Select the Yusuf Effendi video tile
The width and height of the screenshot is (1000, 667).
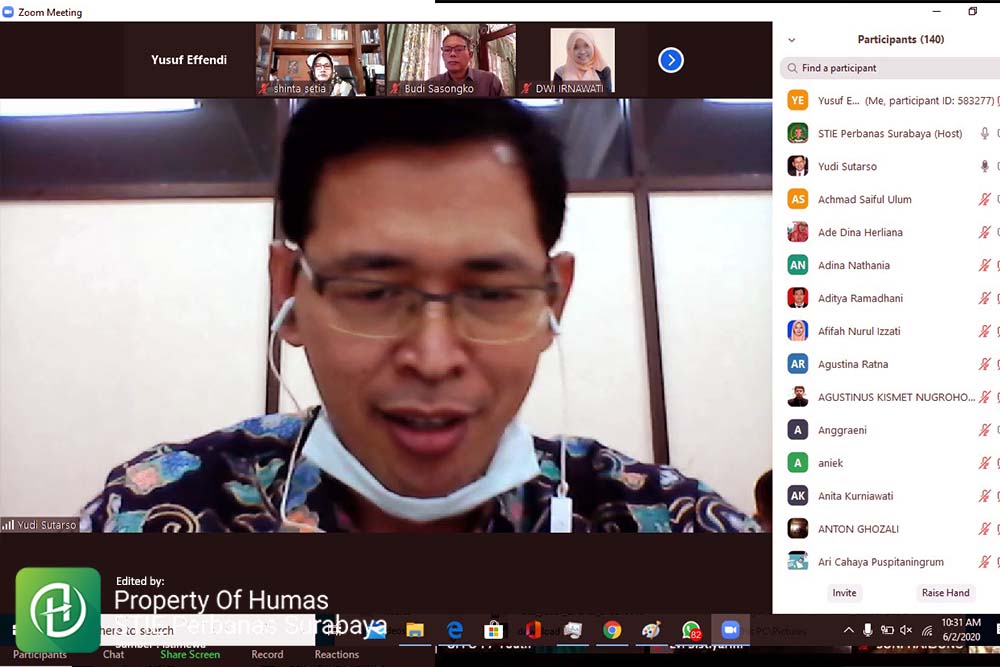click(189, 60)
